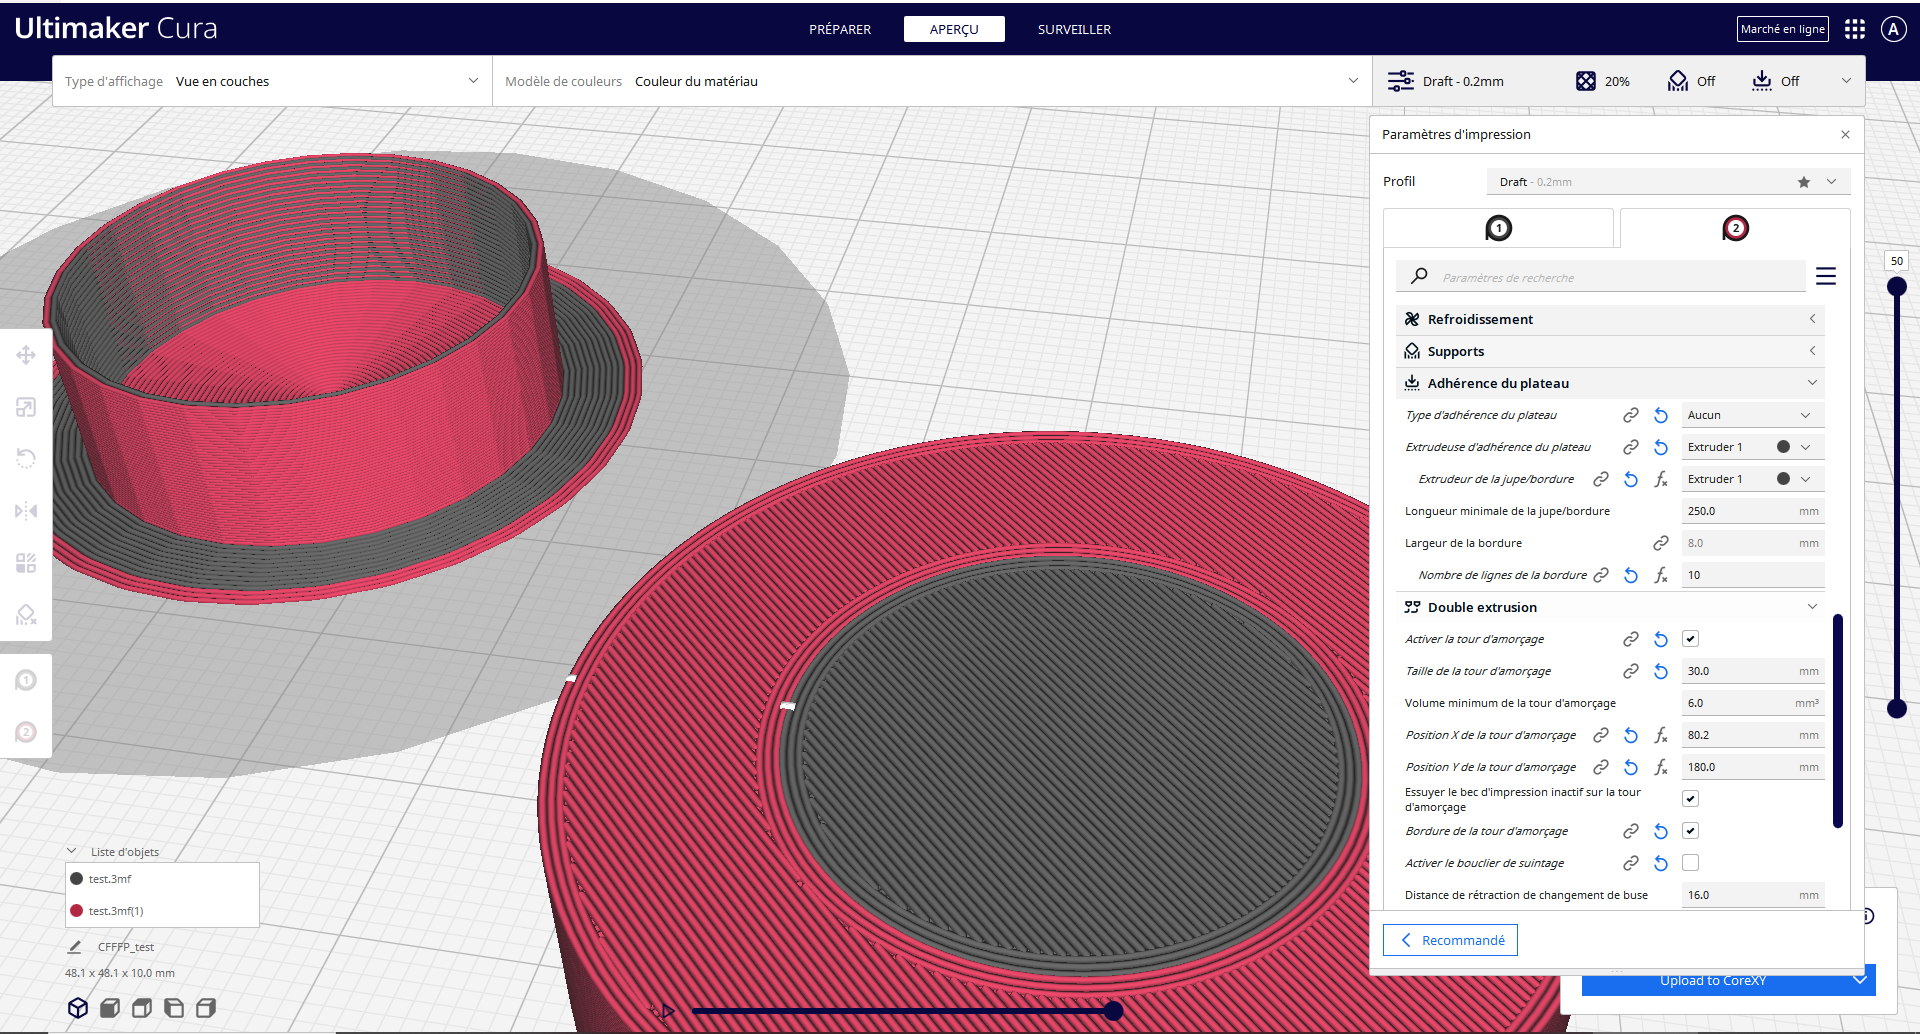Click the top layer slider handle
This screenshot has width=1920, height=1034.
pyautogui.click(x=1896, y=286)
